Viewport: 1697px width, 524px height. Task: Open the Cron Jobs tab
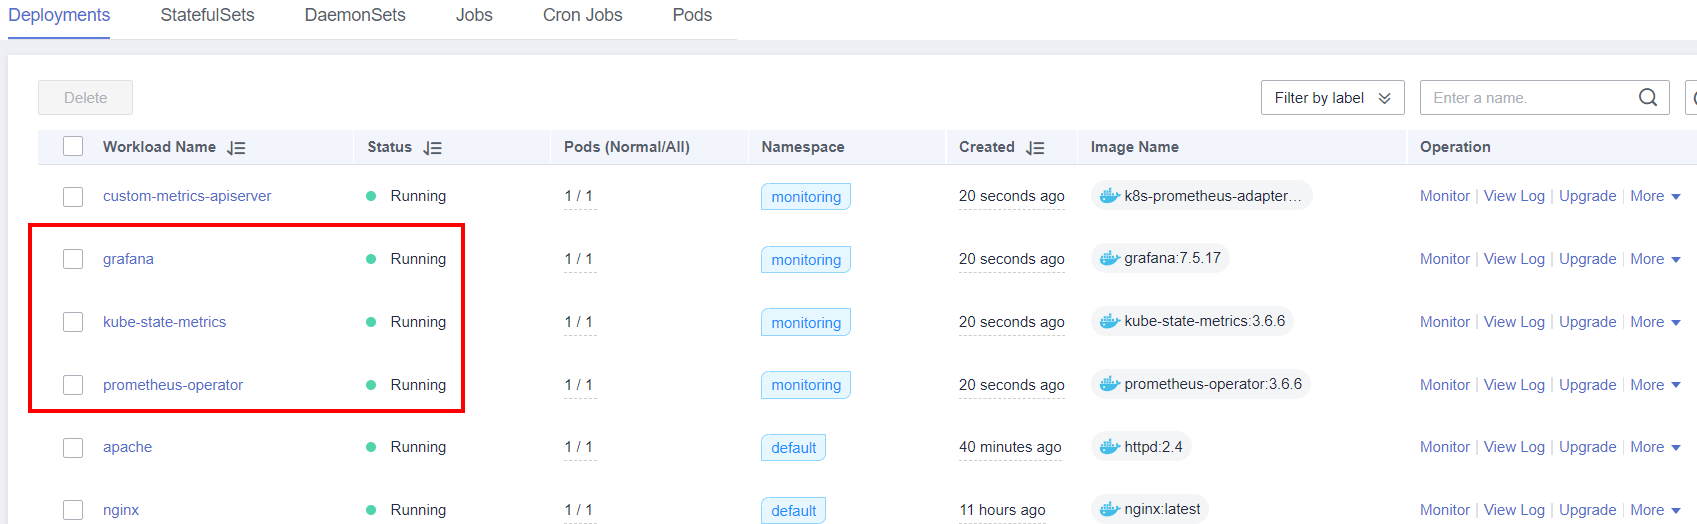pyautogui.click(x=582, y=16)
